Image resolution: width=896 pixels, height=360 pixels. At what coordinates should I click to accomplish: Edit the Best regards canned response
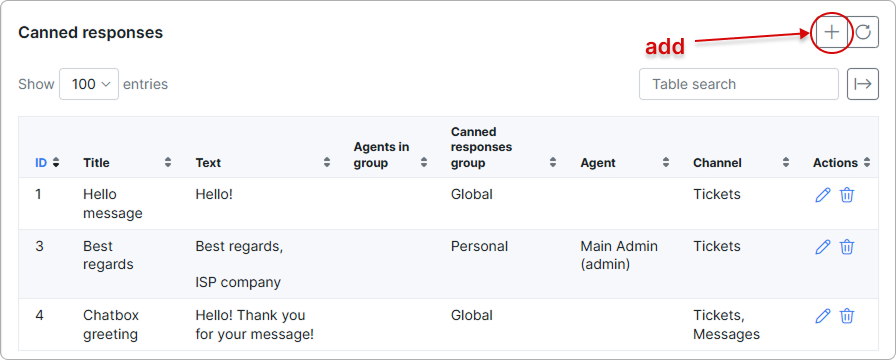point(822,247)
